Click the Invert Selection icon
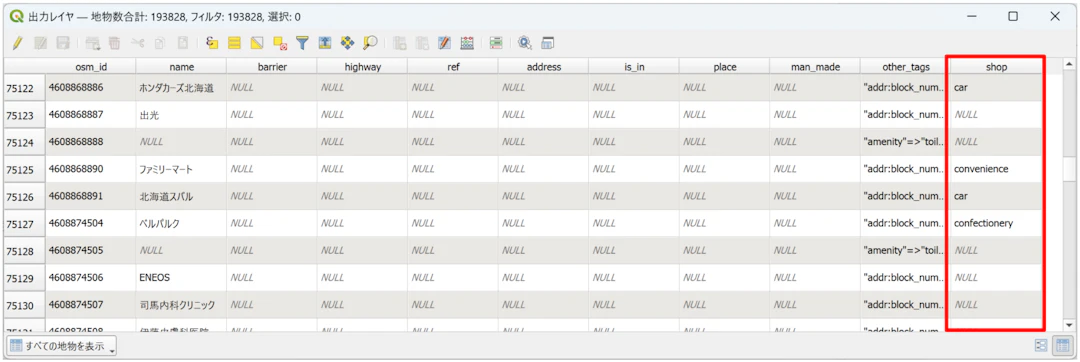 tap(257, 43)
